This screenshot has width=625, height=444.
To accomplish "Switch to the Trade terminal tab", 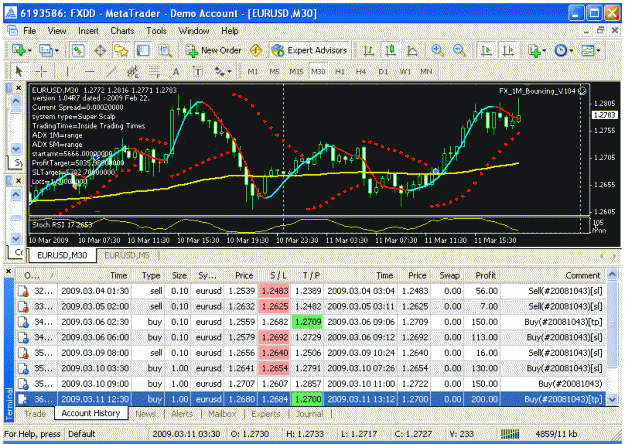I will pyautogui.click(x=35, y=414).
